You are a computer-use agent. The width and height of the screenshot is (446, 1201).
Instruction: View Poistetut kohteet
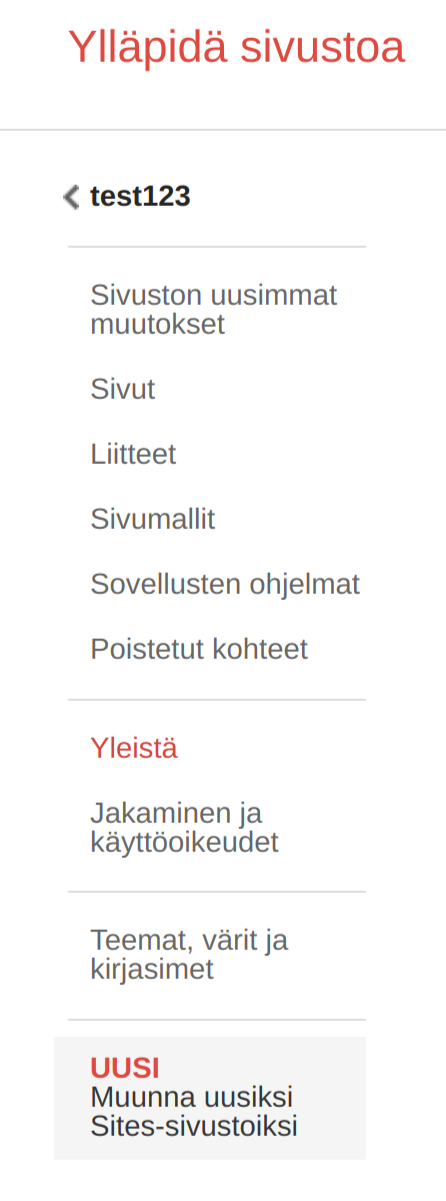tap(199, 649)
